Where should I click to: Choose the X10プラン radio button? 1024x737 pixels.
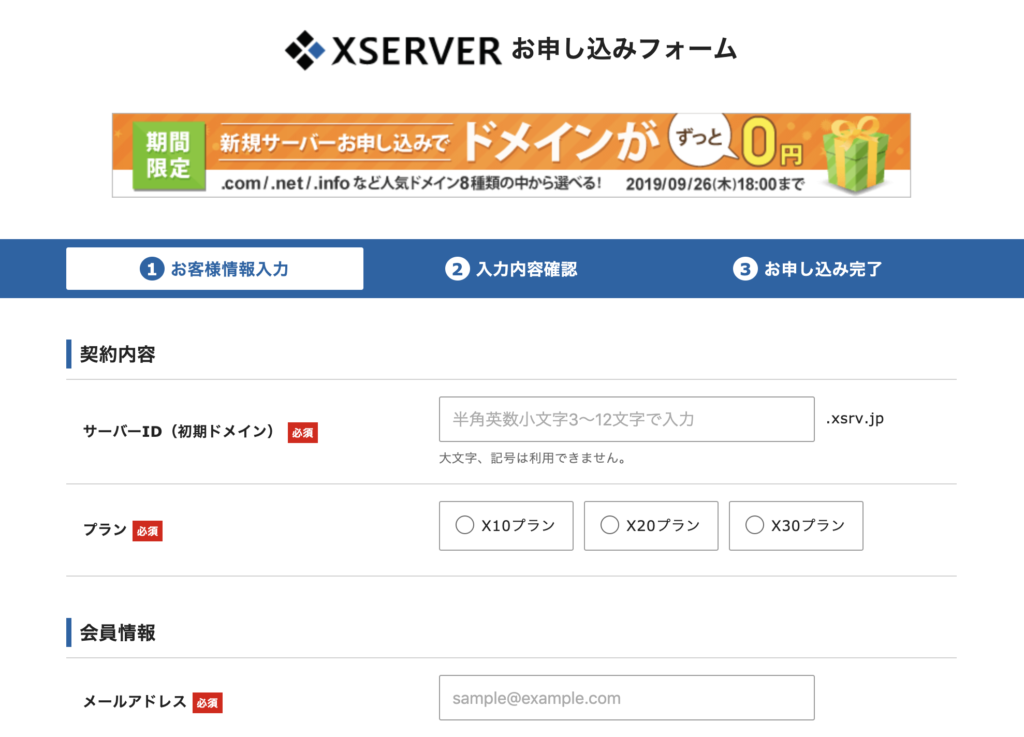464,525
